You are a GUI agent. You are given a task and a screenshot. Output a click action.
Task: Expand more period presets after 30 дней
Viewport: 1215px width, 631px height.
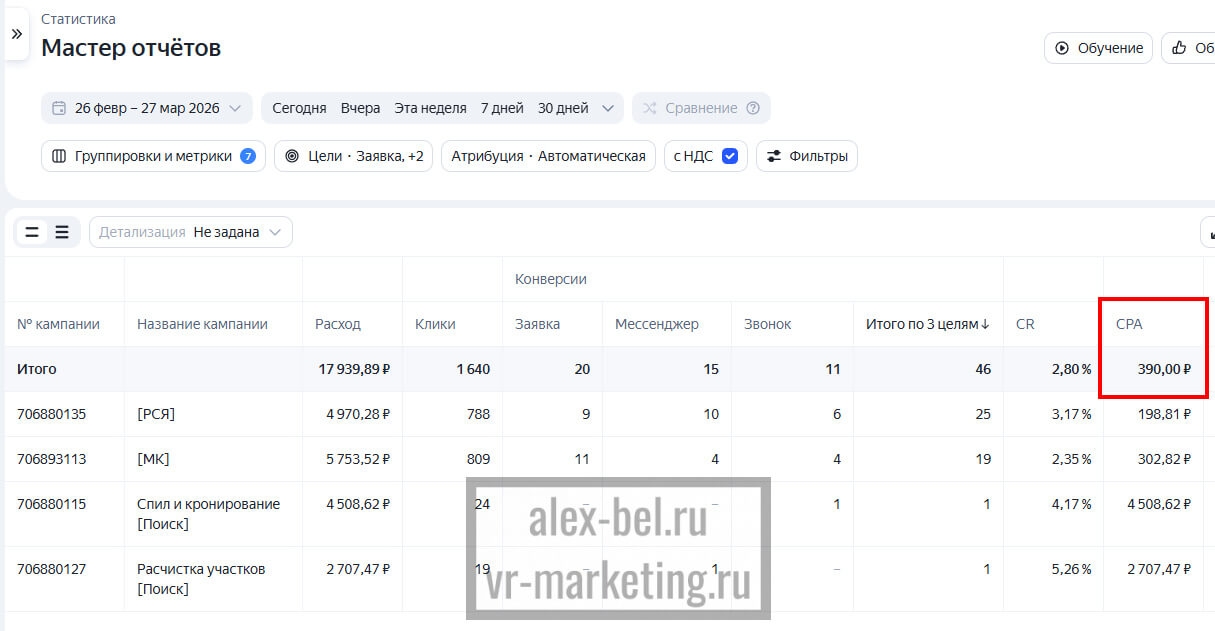608,108
